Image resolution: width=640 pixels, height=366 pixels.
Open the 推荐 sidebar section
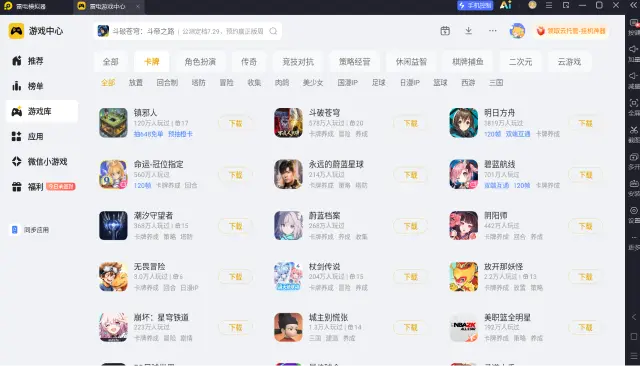28,61
